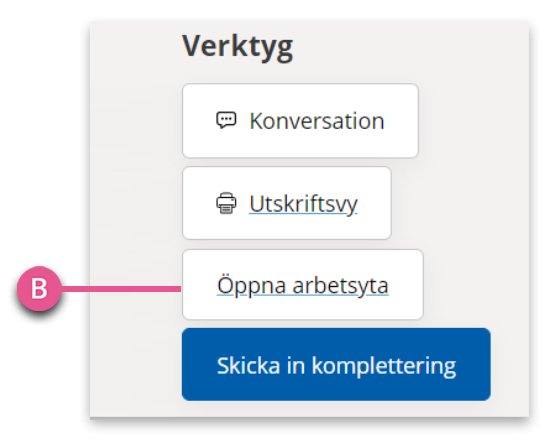Show print view via underlined Utskriftsvy
Image resolution: width=549 pixels, height=445 pixels.
[303, 203]
